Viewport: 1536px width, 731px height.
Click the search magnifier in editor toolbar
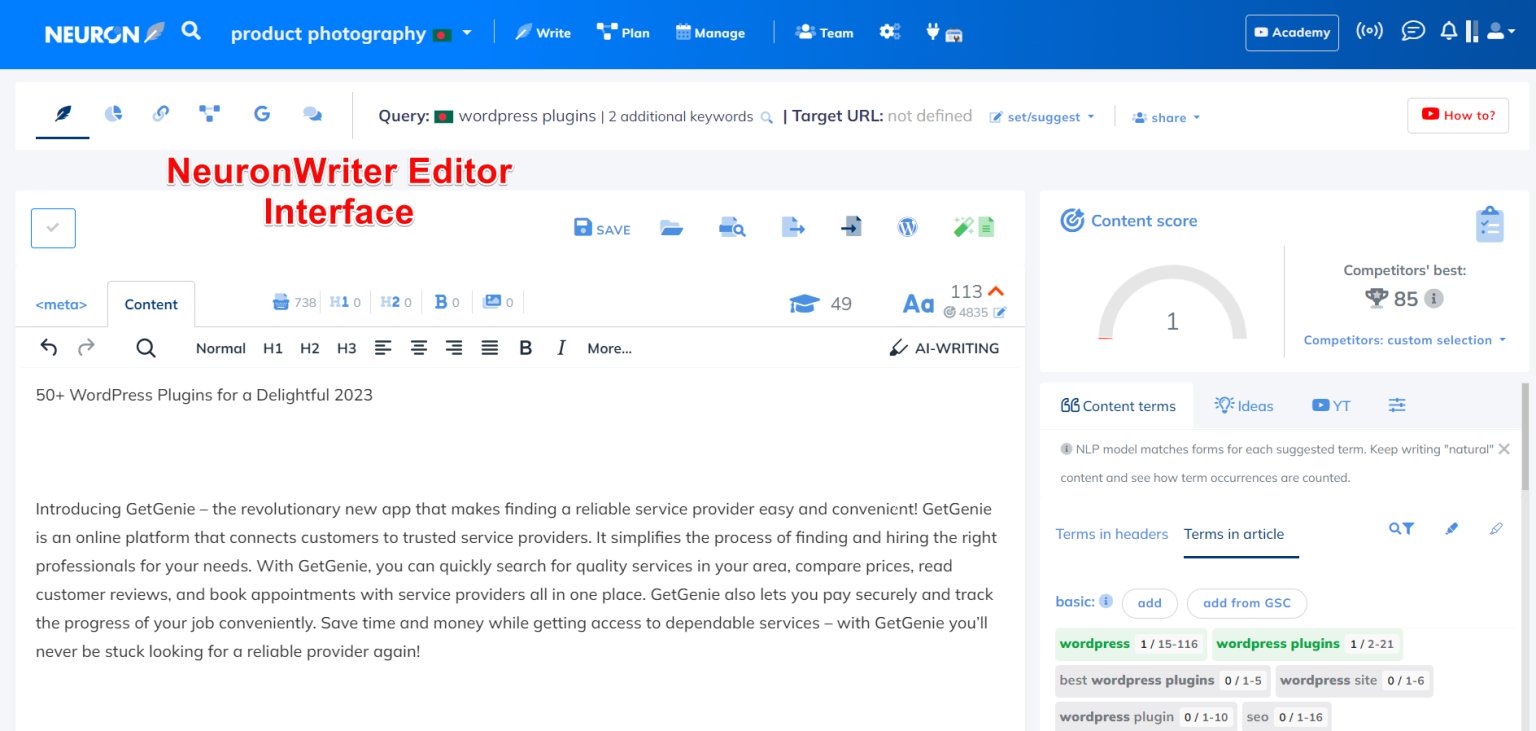tap(145, 348)
